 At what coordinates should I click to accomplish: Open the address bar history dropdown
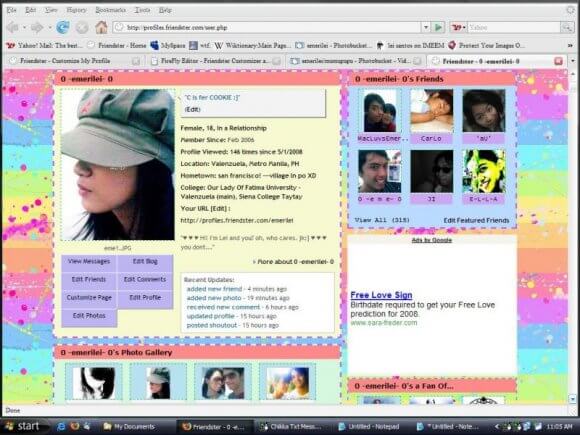point(426,27)
